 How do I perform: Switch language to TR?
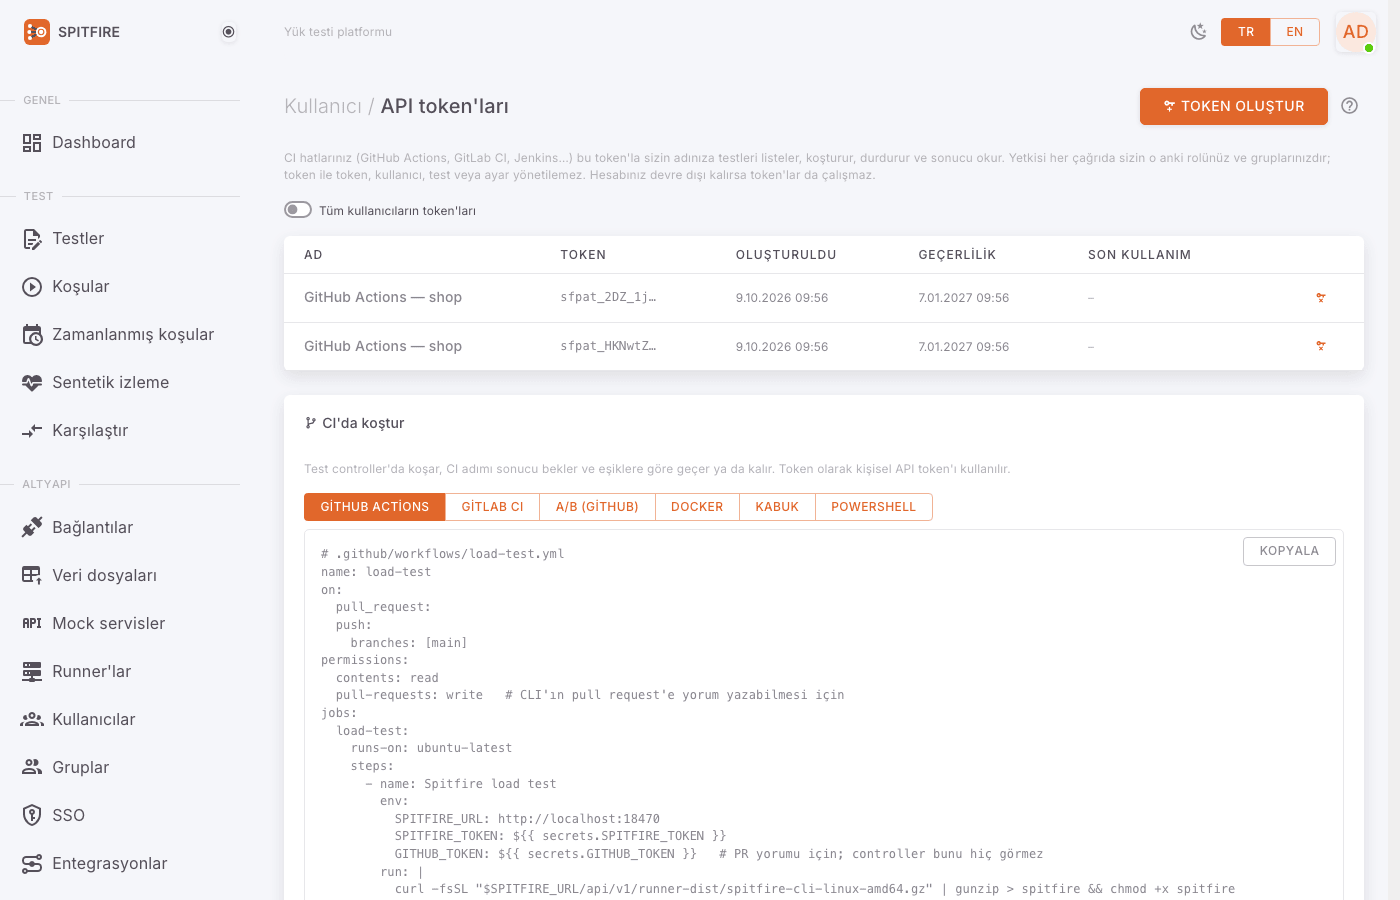click(x=1246, y=32)
